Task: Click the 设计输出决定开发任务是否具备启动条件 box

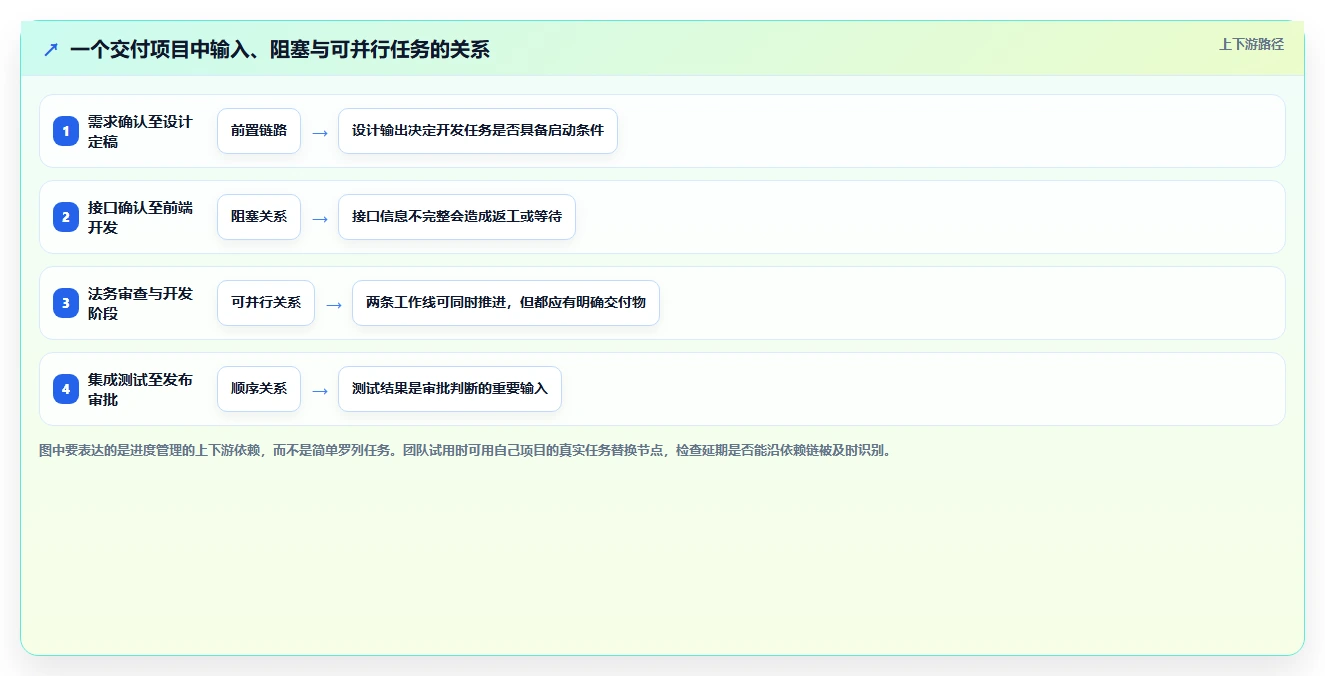Action: pos(478,131)
